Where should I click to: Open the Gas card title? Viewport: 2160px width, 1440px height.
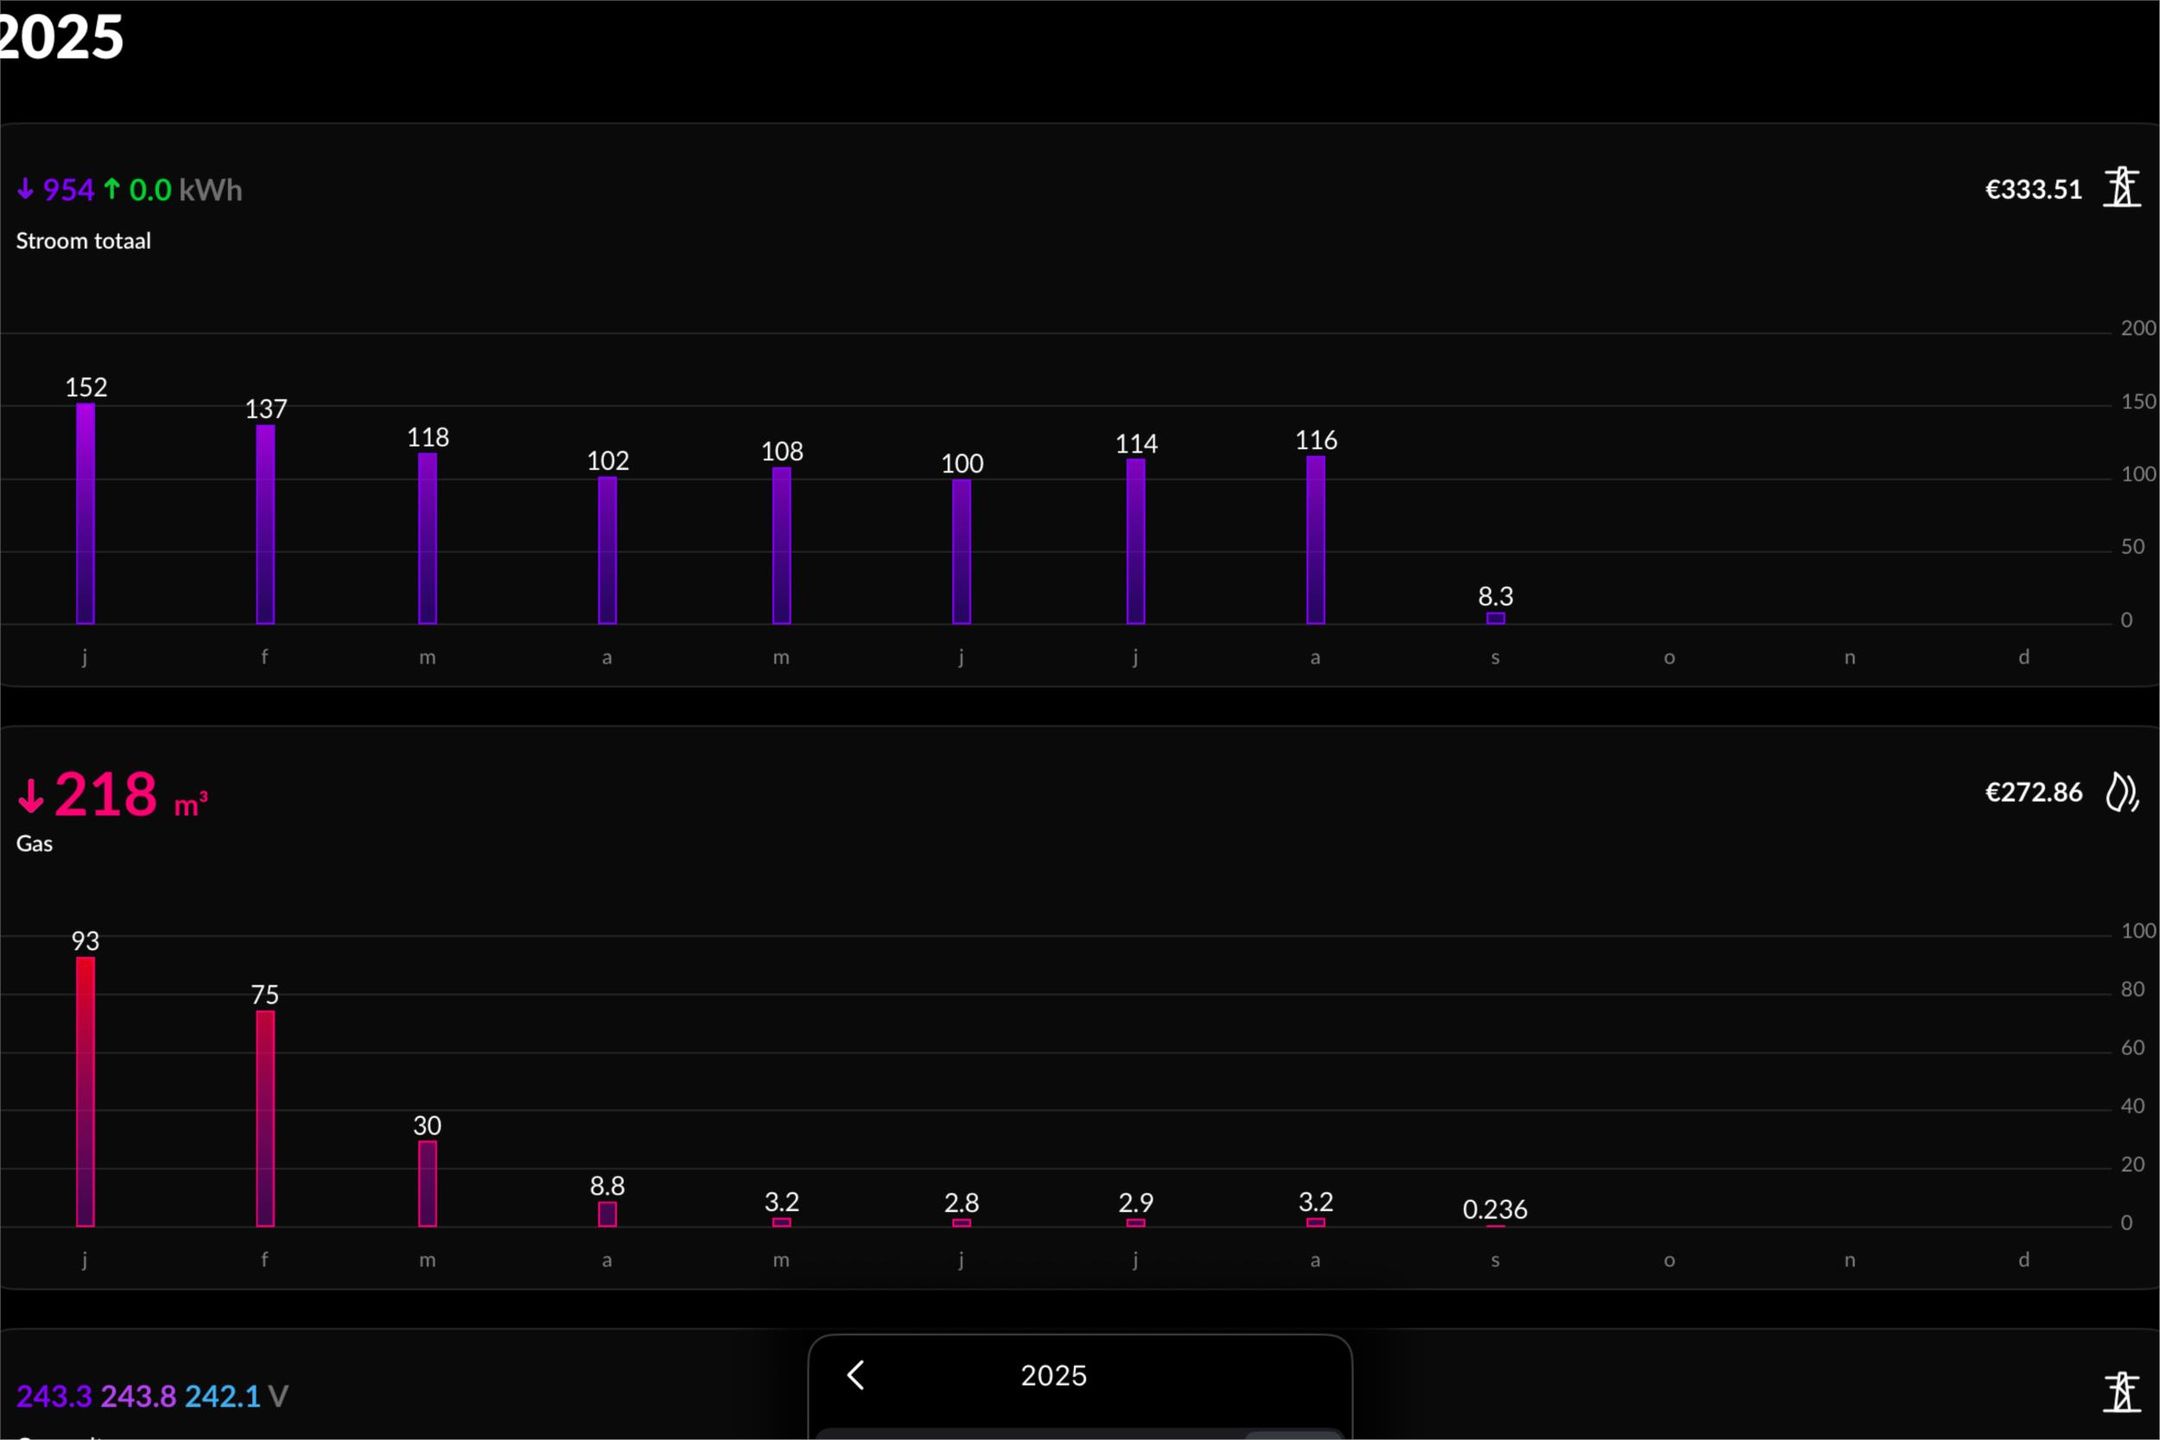click(x=34, y=843)
